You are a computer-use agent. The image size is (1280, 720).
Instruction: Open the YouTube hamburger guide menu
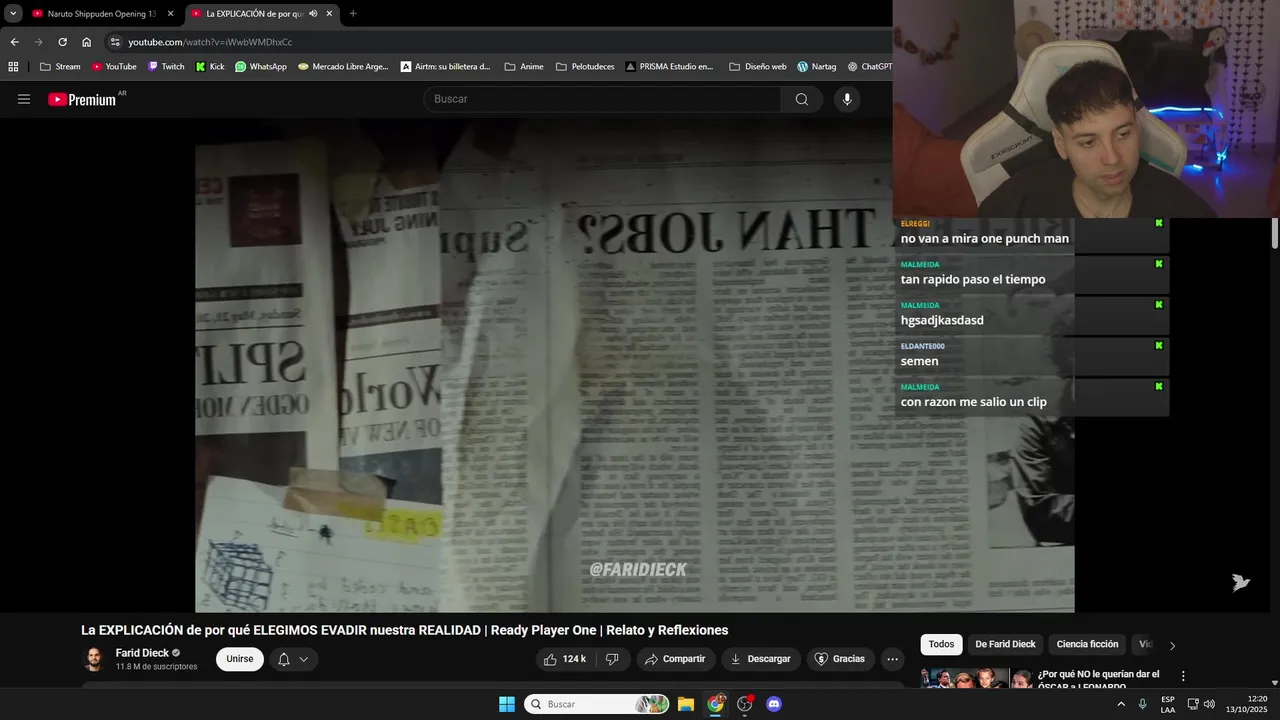[x=24, y=99]
